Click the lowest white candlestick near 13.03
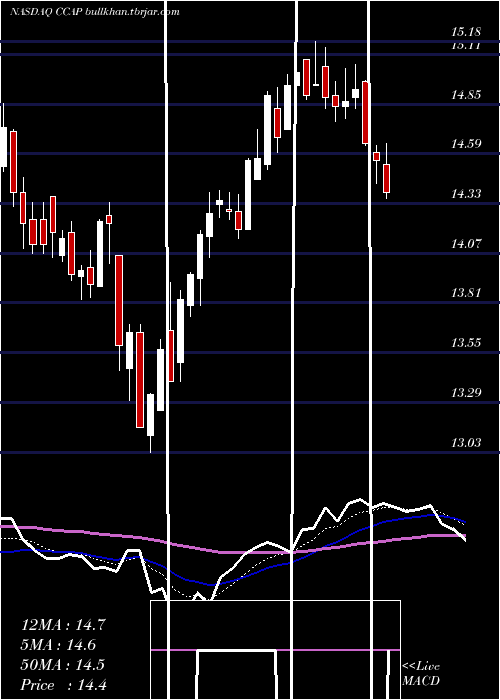 tap(150, 415)
